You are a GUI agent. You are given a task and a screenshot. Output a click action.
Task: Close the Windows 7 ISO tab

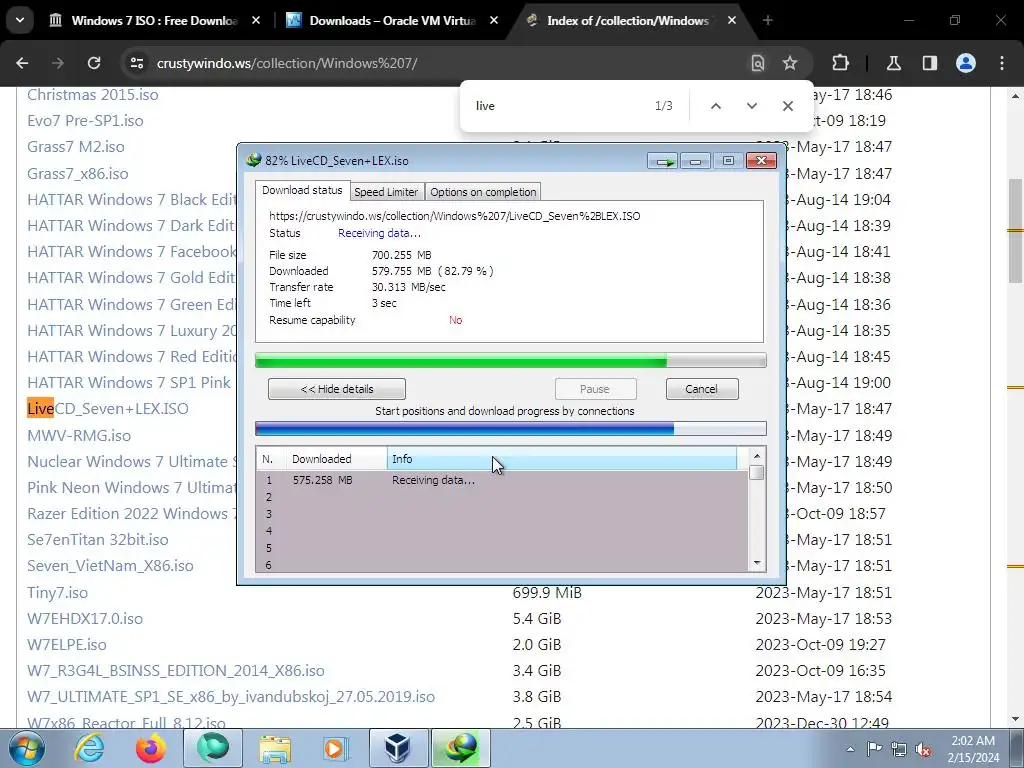coord(256,20)
